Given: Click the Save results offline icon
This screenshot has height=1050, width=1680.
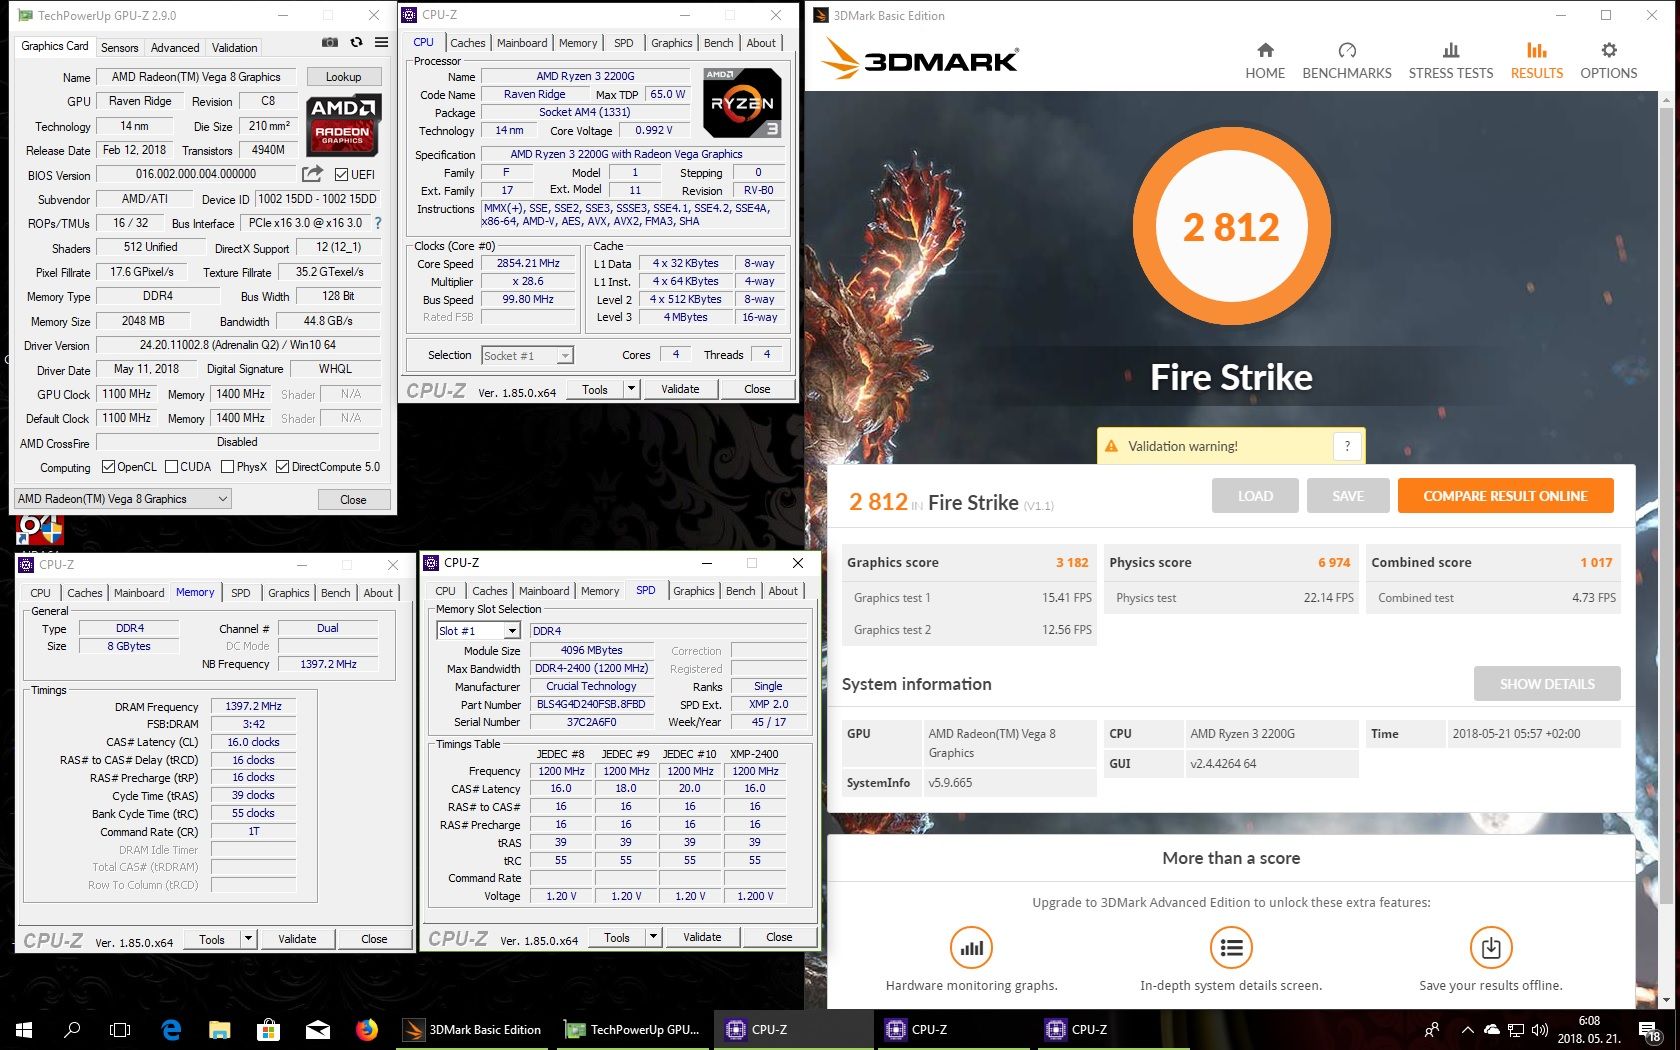Looking at the screenshot, I should coord(1491,948).
